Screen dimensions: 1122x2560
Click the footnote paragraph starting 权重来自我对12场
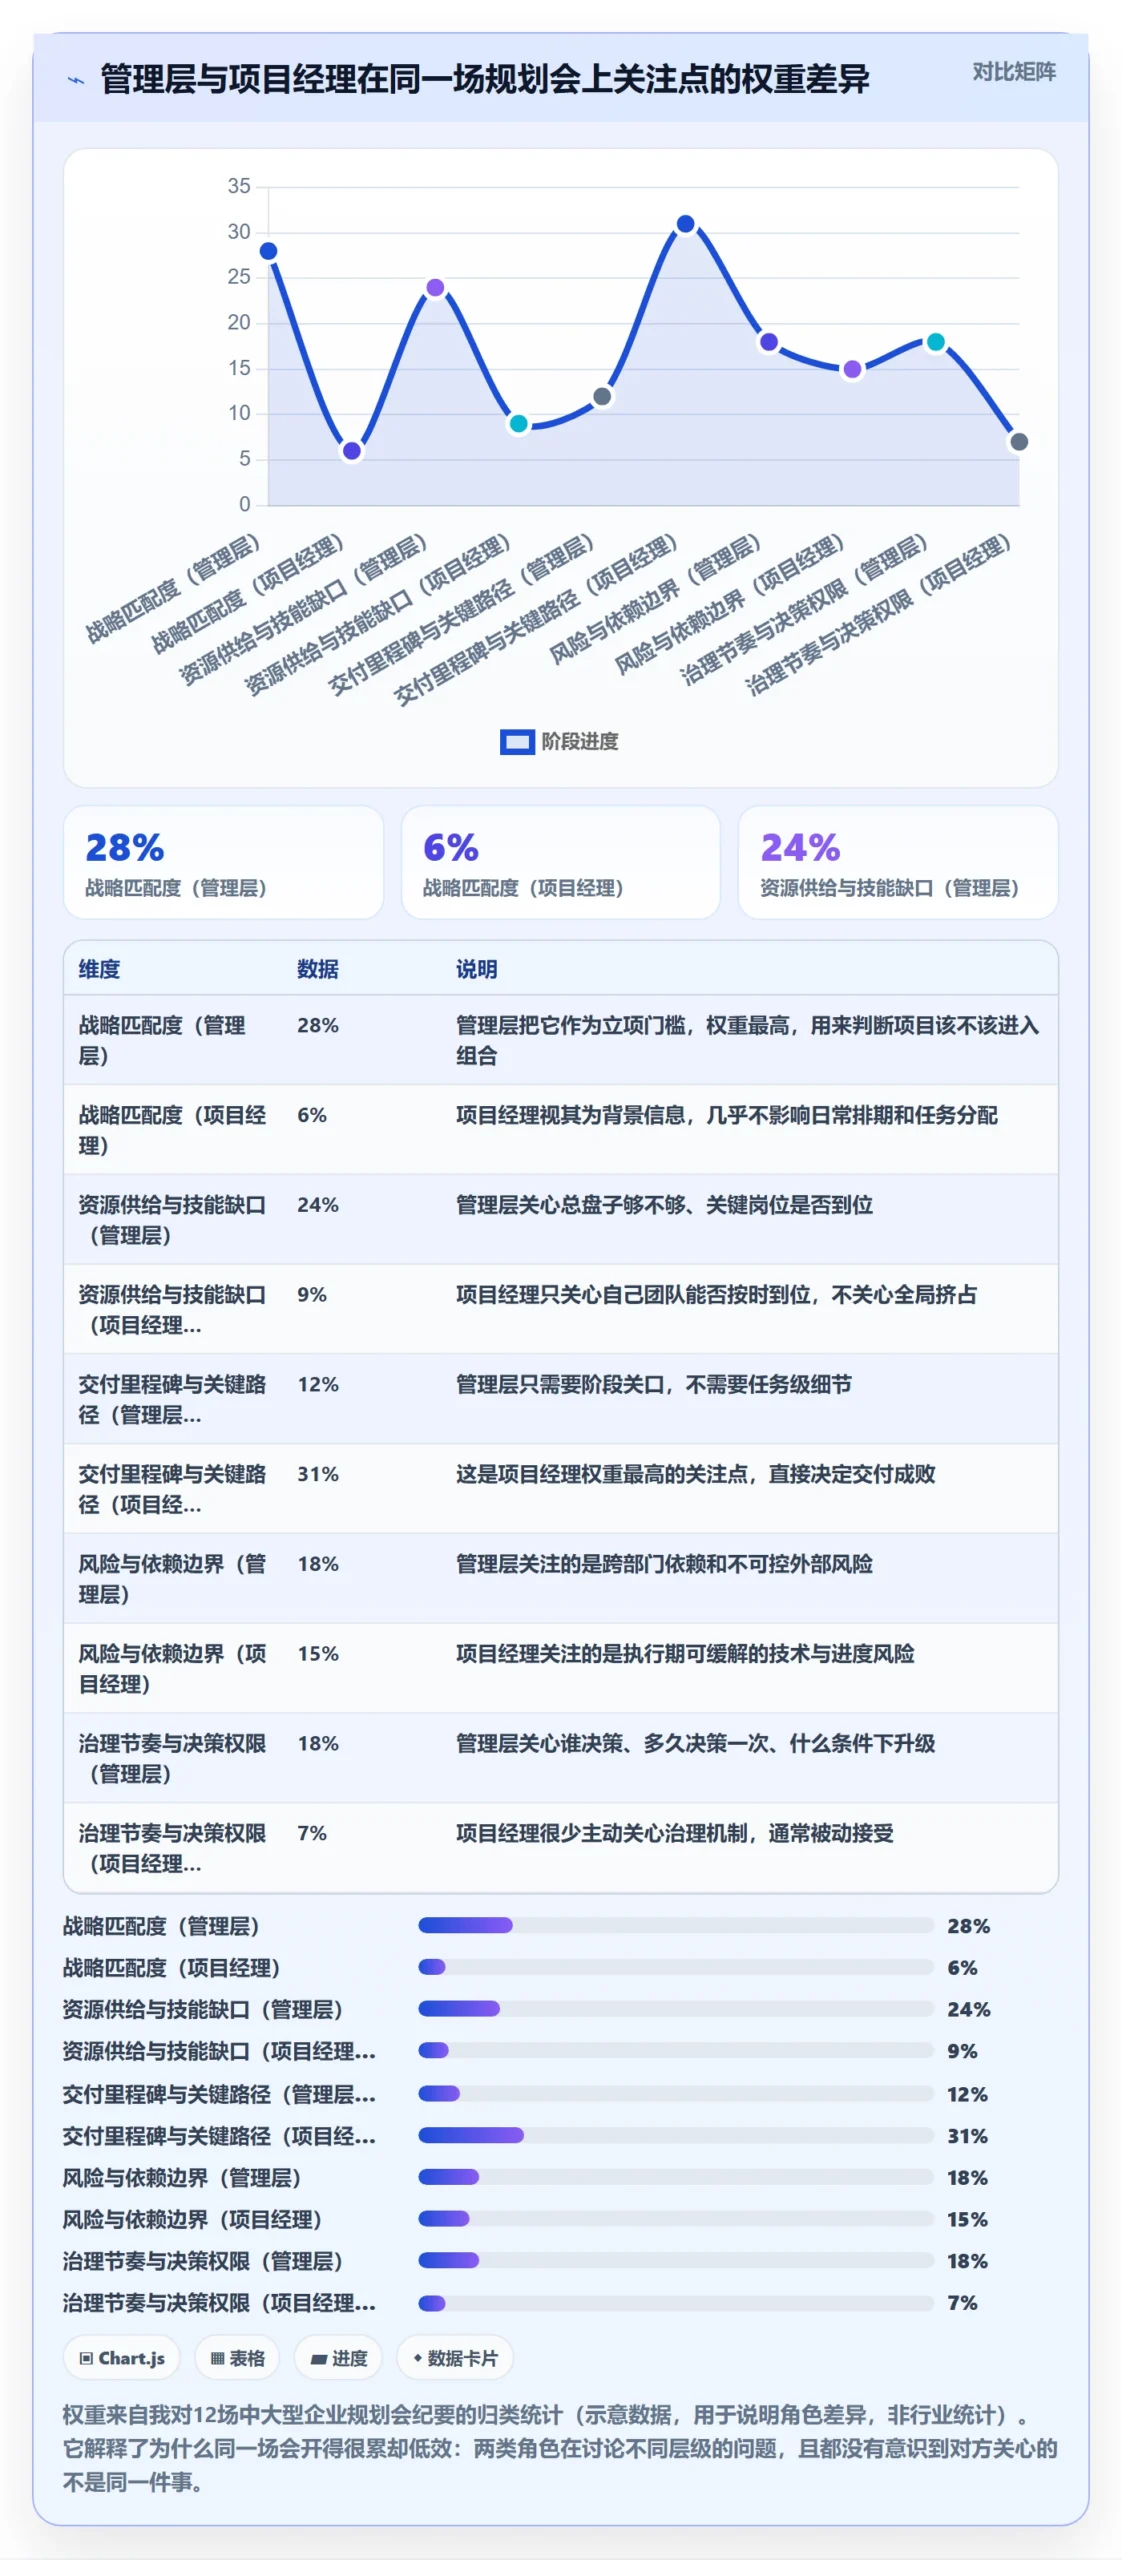pos(560,2449)
